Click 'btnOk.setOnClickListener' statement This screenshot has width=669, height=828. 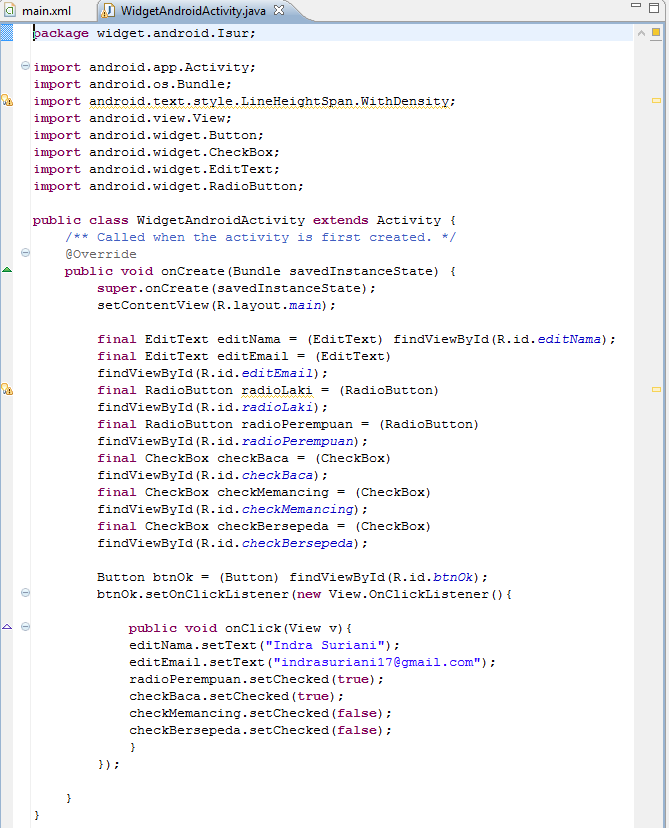click(x=304, y=594)
